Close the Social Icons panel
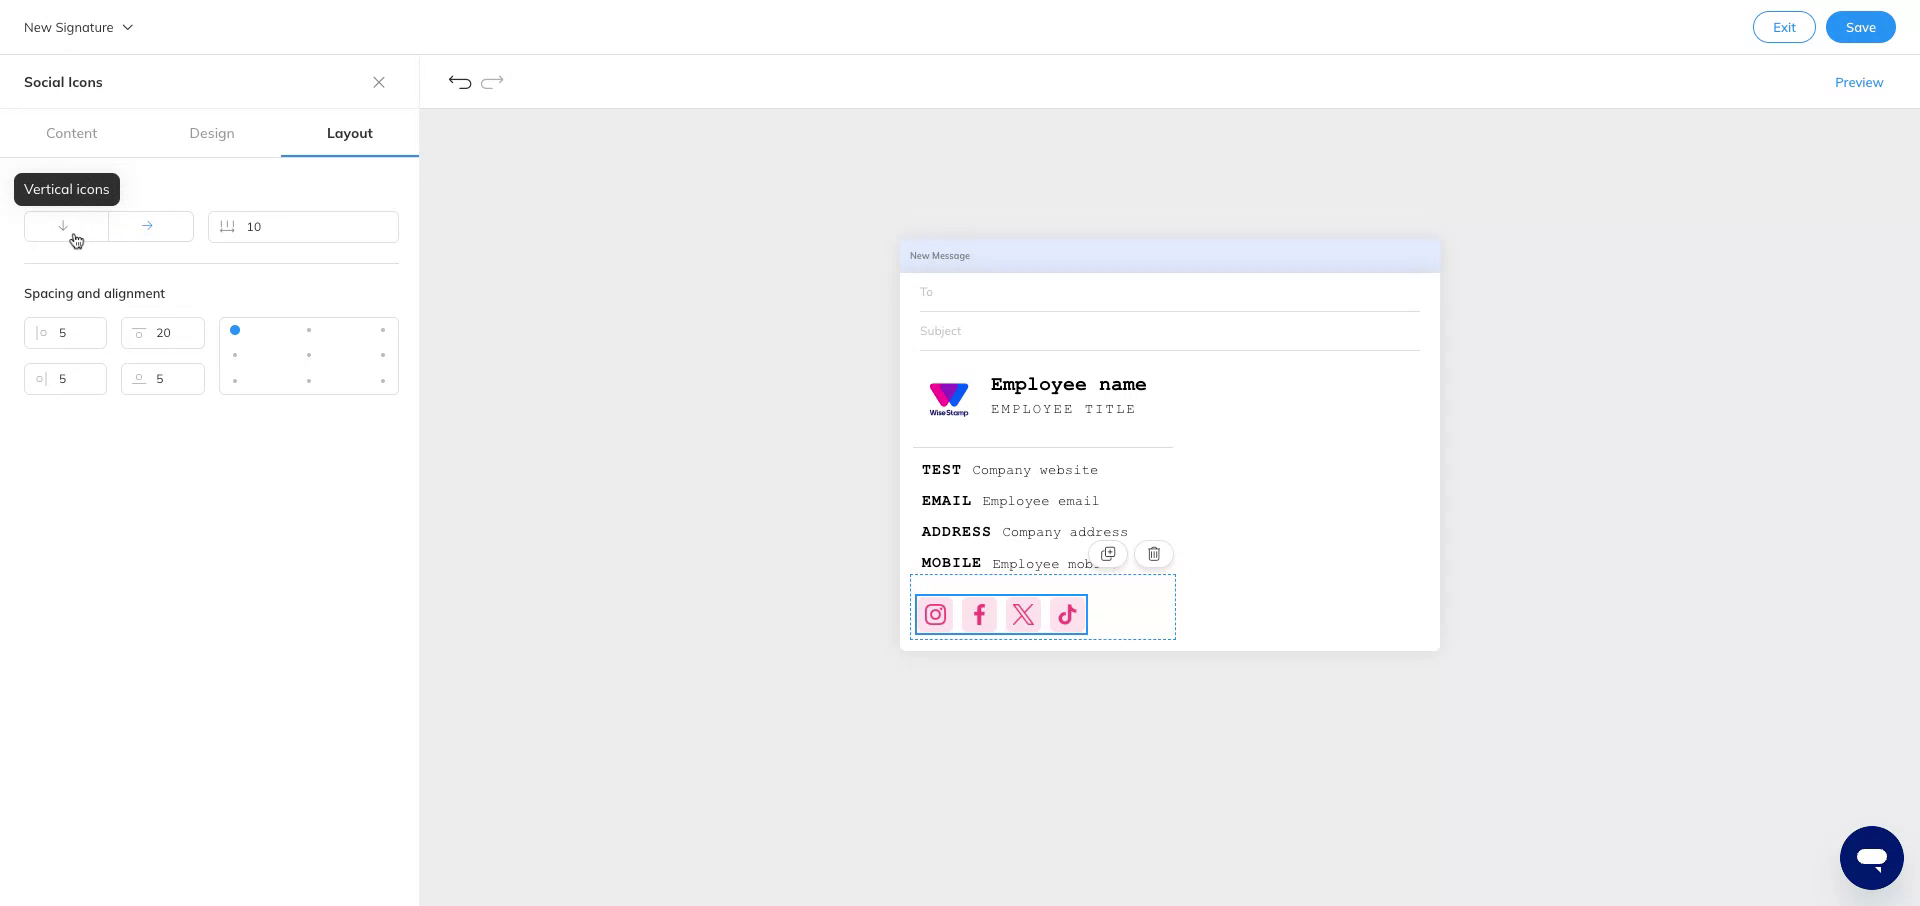The image size is (1920, 906). [x=379, y=82]
